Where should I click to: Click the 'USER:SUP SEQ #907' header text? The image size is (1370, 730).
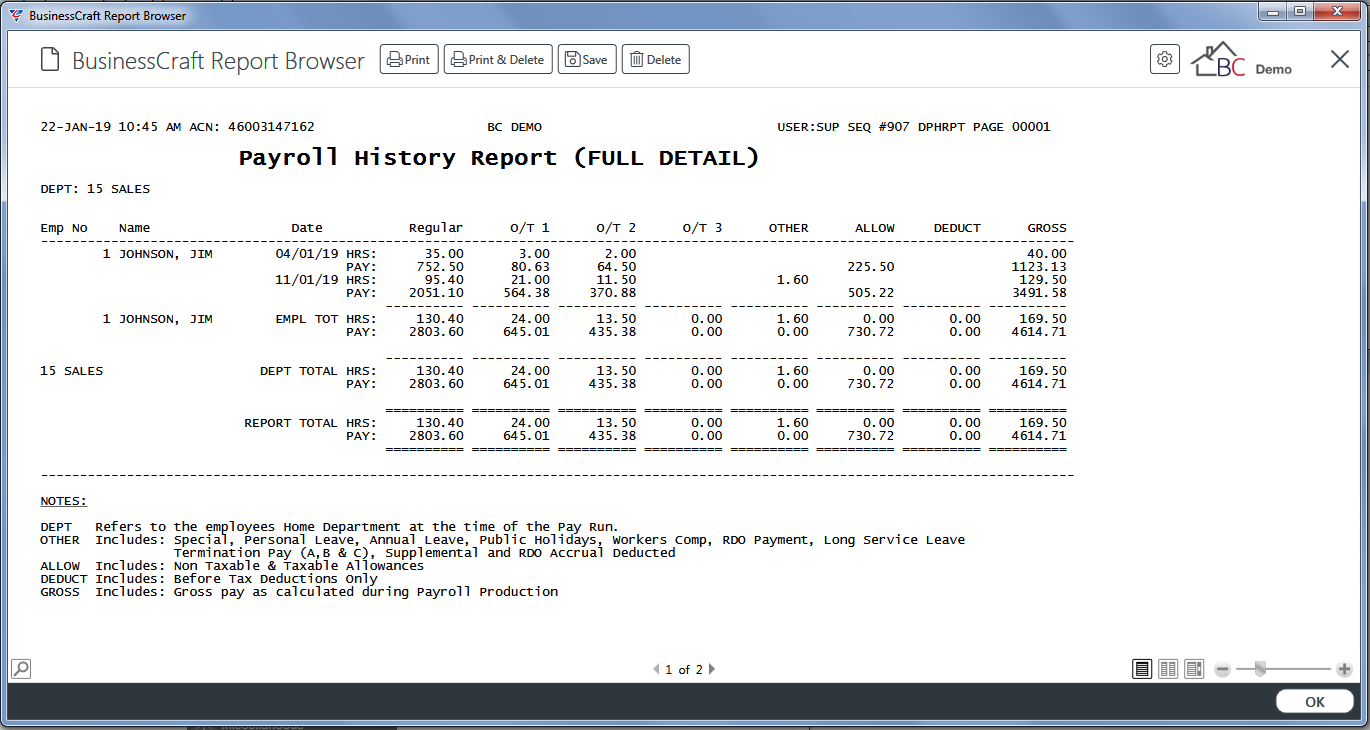click(x=844, y=127)
